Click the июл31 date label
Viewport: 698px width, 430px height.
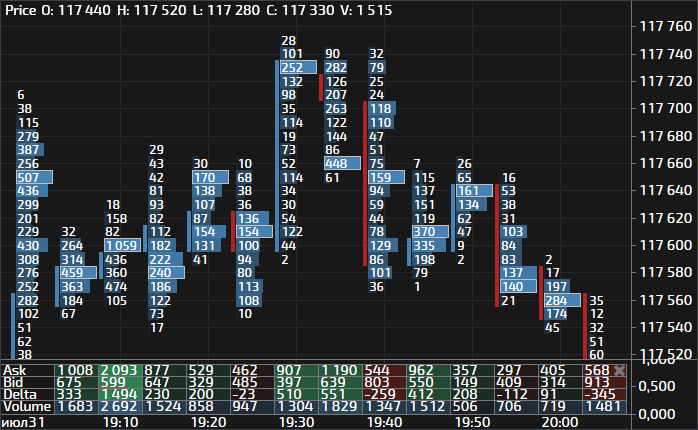click(22, 422)
